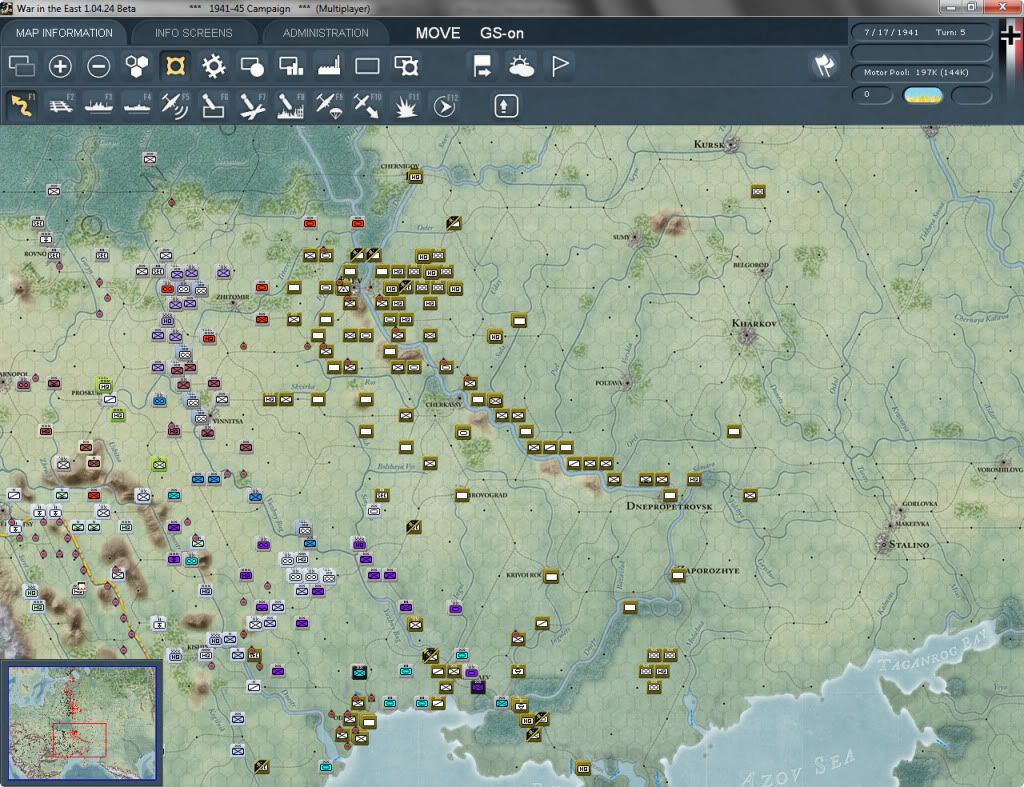Viewport: 1024px width, 787px height.
Task: Click the empty rectangle toolbar icon
Action: click(x=367, y=66)
